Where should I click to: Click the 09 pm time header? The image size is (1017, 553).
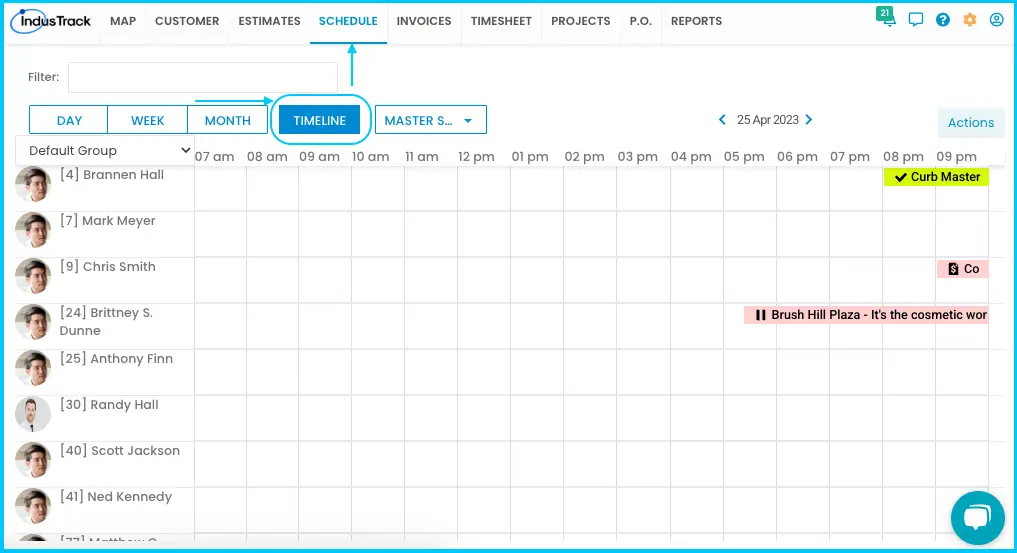[956, 157]
